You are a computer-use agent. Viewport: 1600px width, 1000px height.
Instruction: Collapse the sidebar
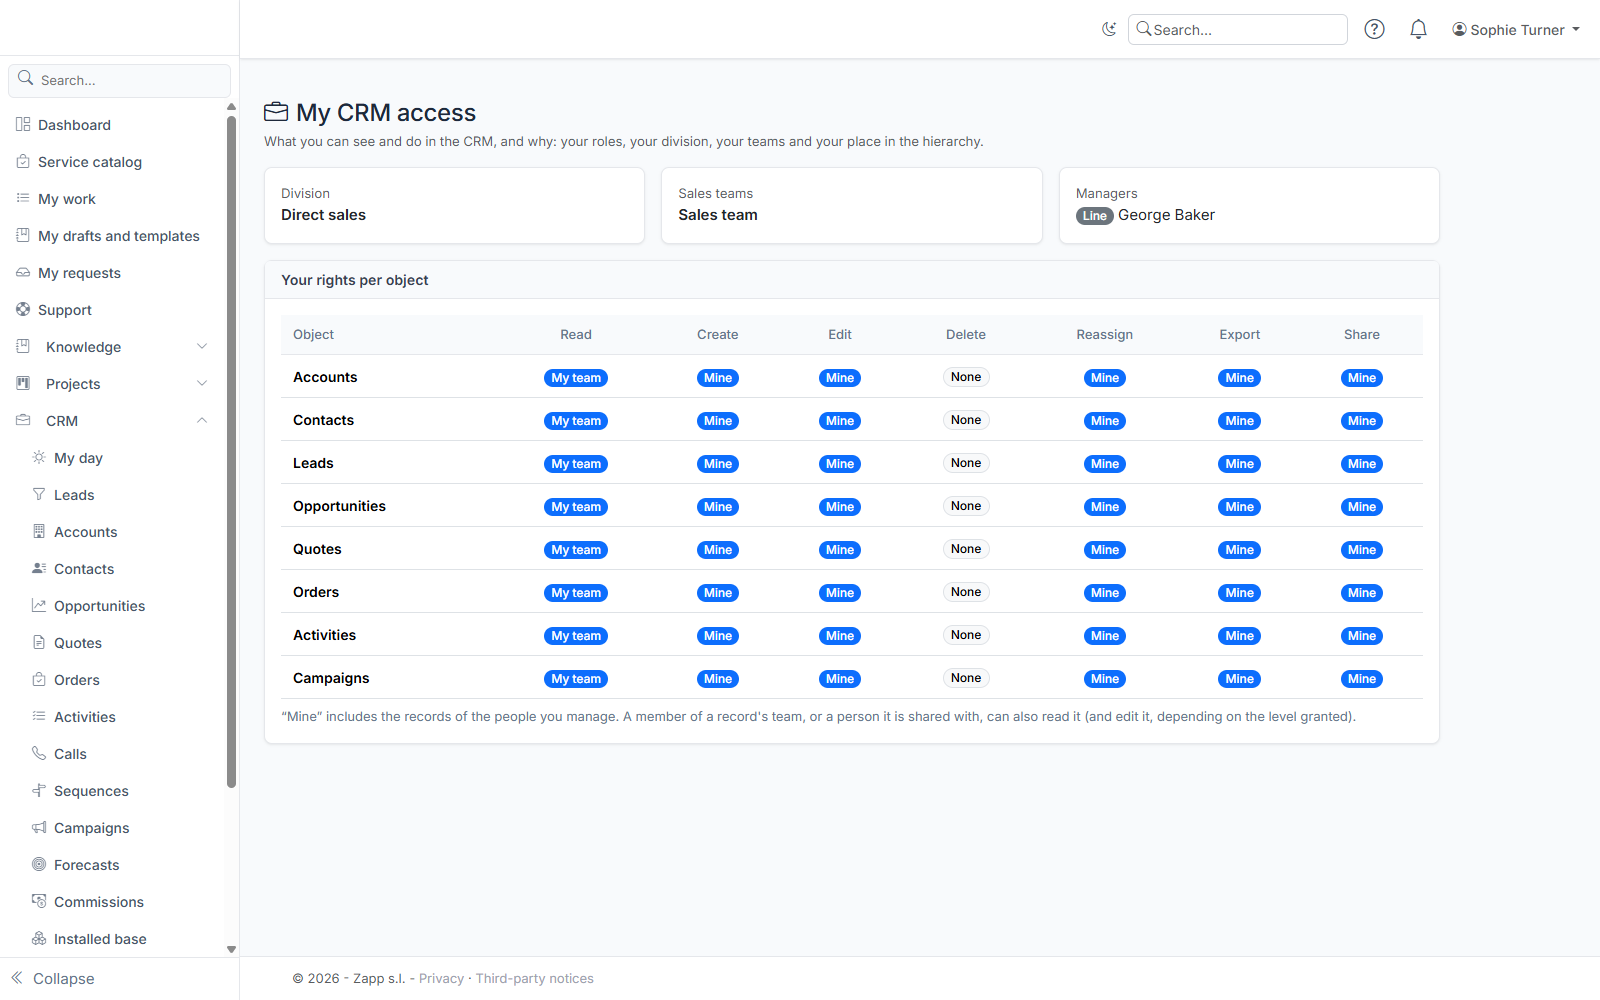(53, 979)
